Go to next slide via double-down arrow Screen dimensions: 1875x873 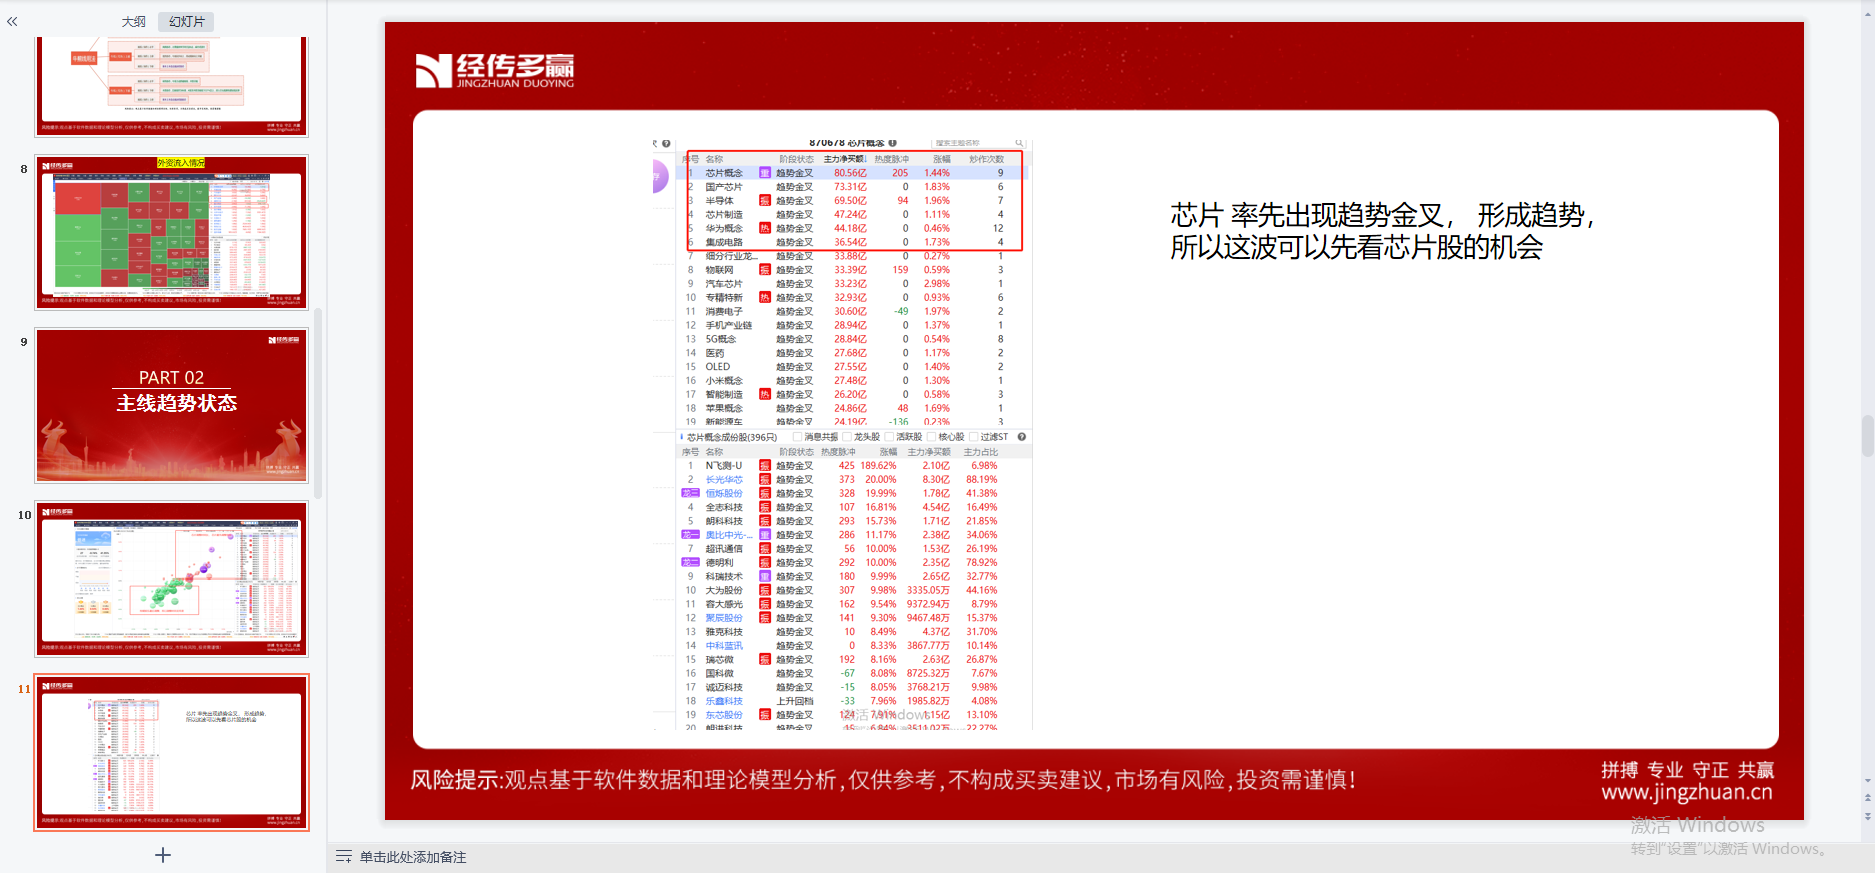[x=1867, y=816]
